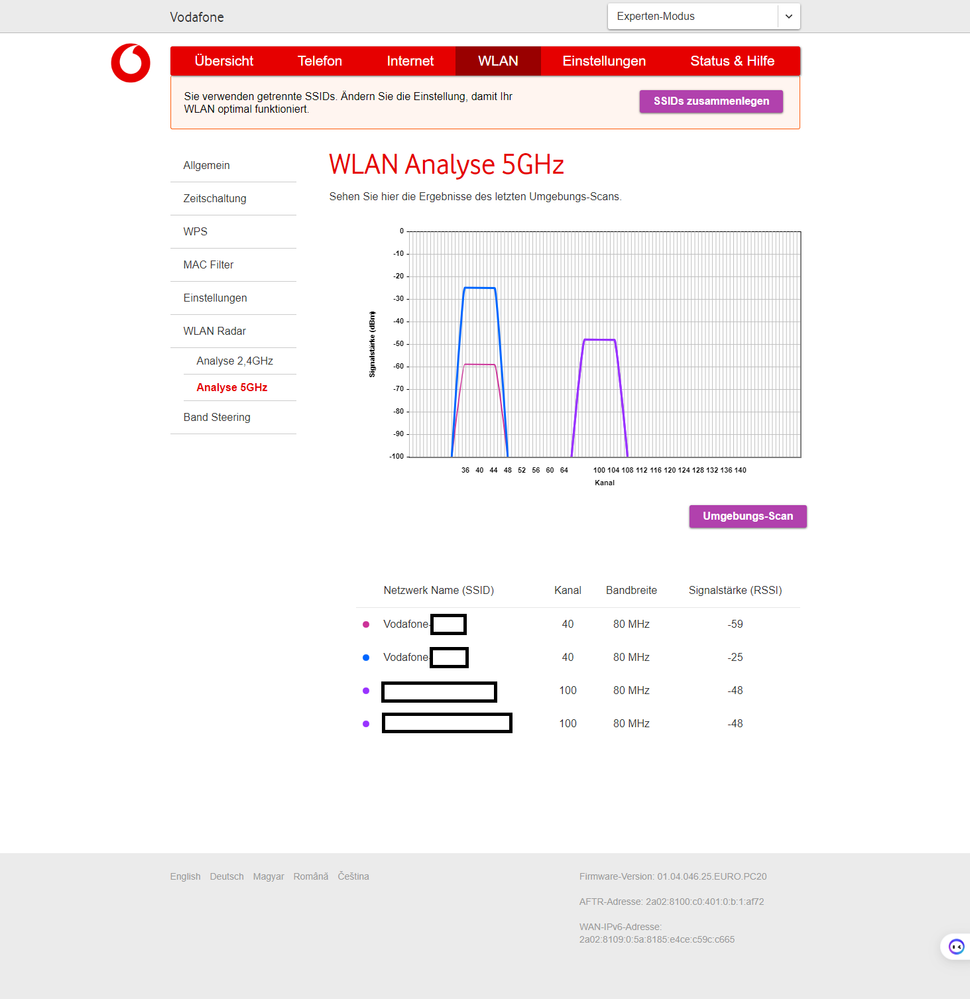Select Band Steering in the sidebar
Image resolution: width=970 pixels, height=999 pixels.
point(217,417)
